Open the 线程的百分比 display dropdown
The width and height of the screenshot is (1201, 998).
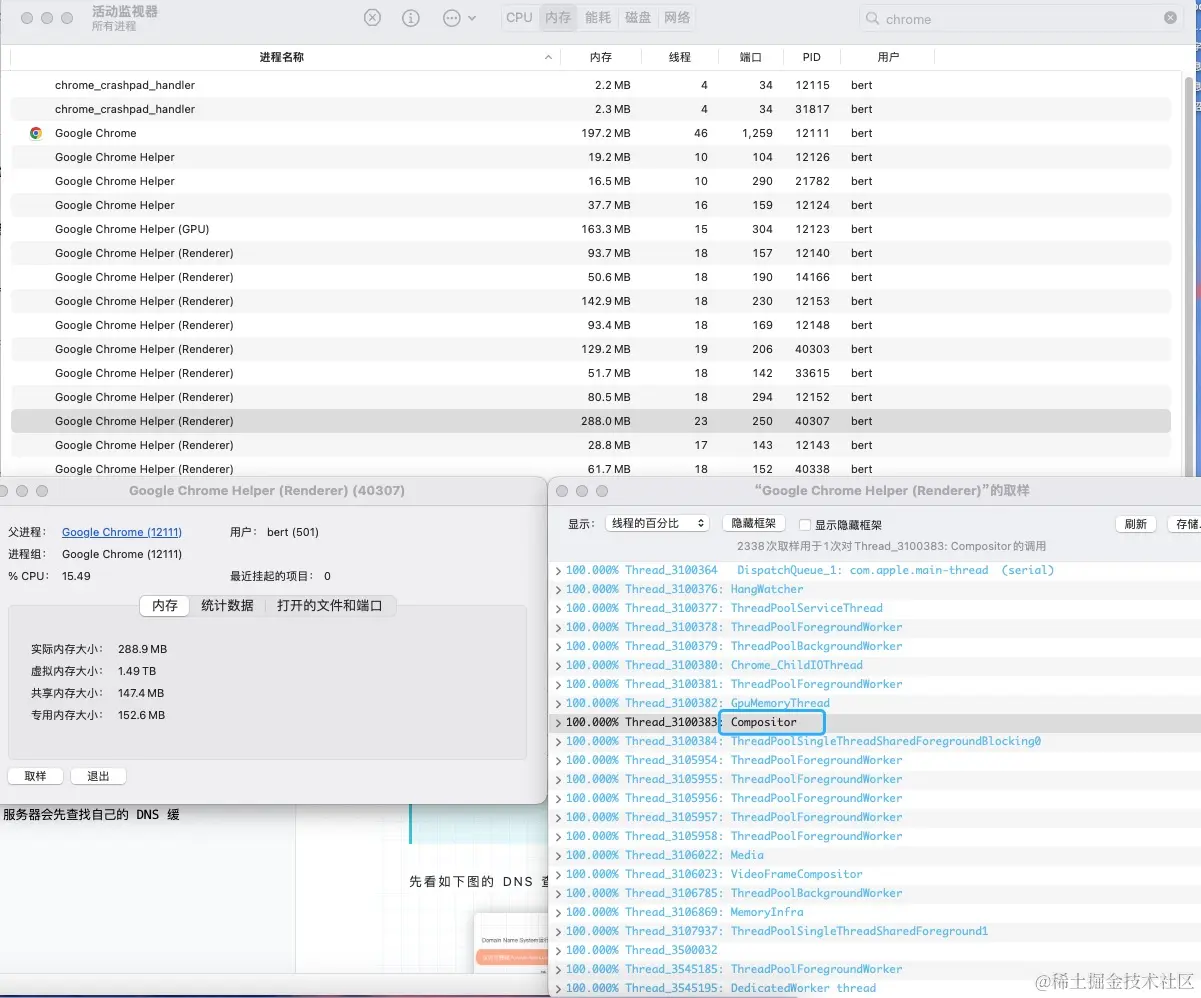pos(657,524)
